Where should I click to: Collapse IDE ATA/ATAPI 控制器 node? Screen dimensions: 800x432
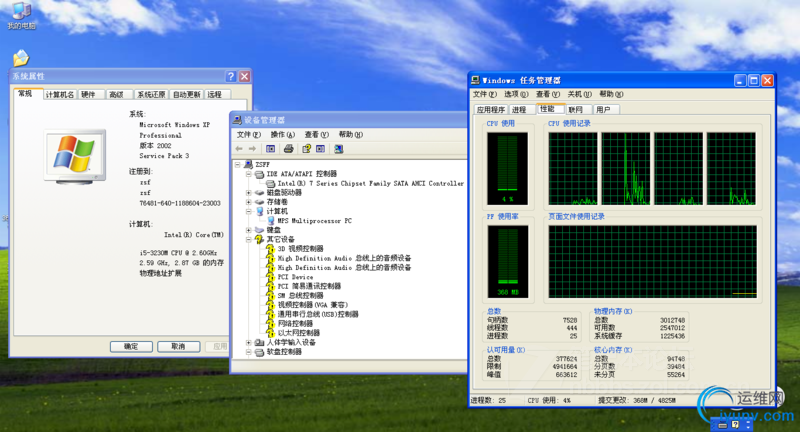tap(248, 174)
